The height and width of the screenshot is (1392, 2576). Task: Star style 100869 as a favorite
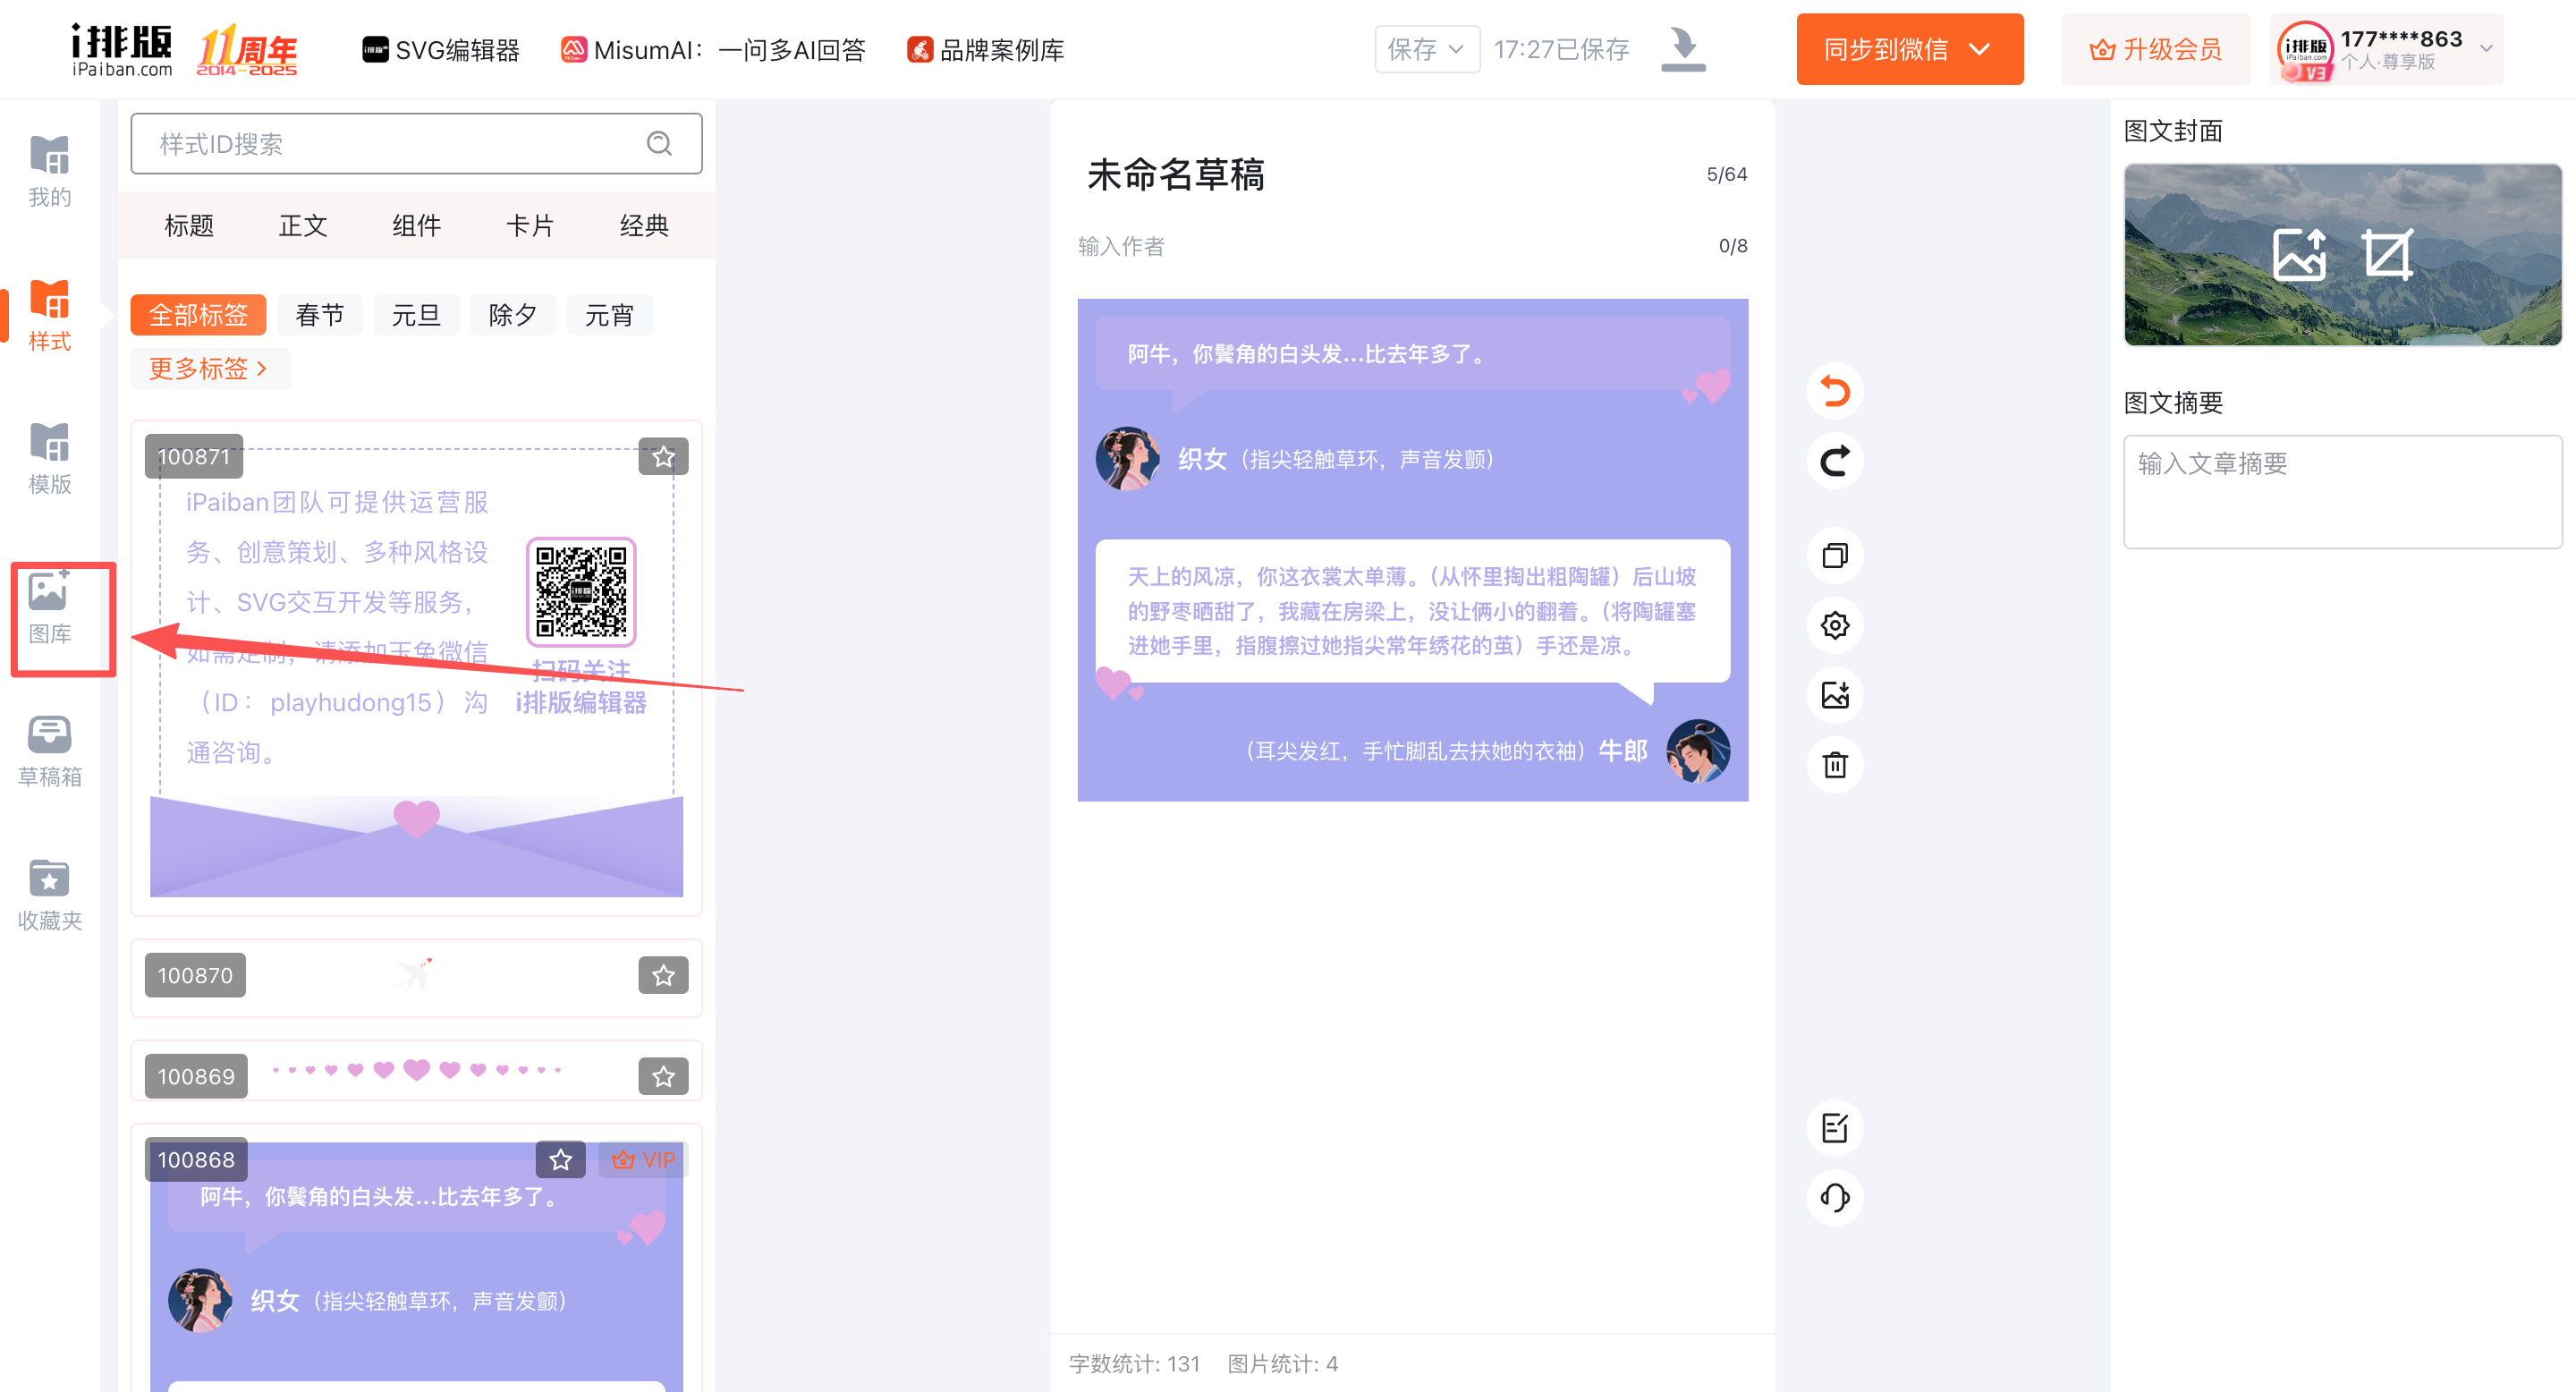(x=663, y=1076)
